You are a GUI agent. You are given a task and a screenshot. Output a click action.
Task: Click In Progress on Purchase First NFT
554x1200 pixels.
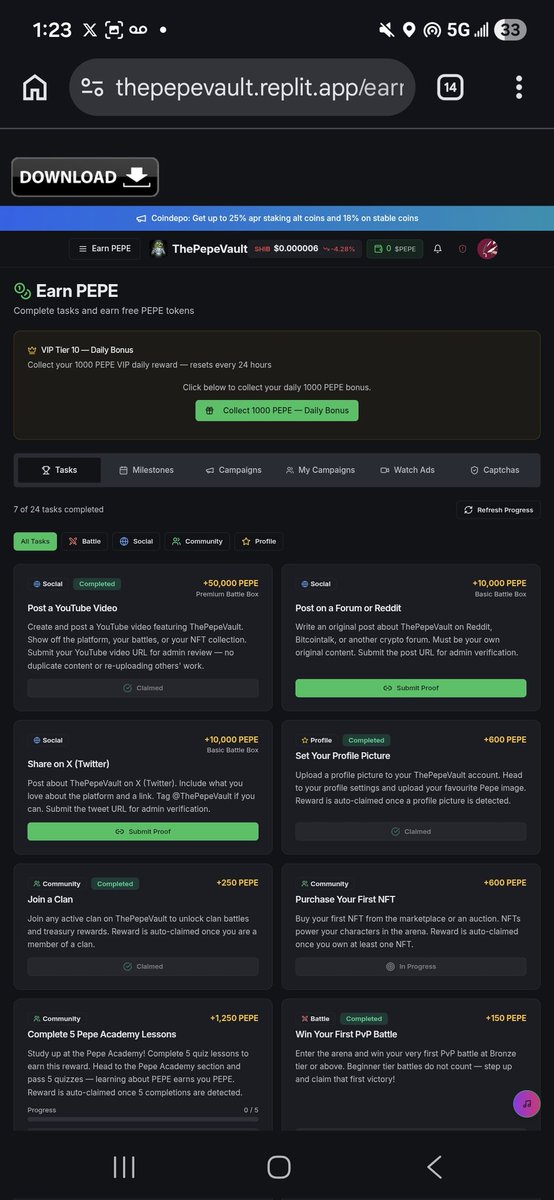pos(411,966)
